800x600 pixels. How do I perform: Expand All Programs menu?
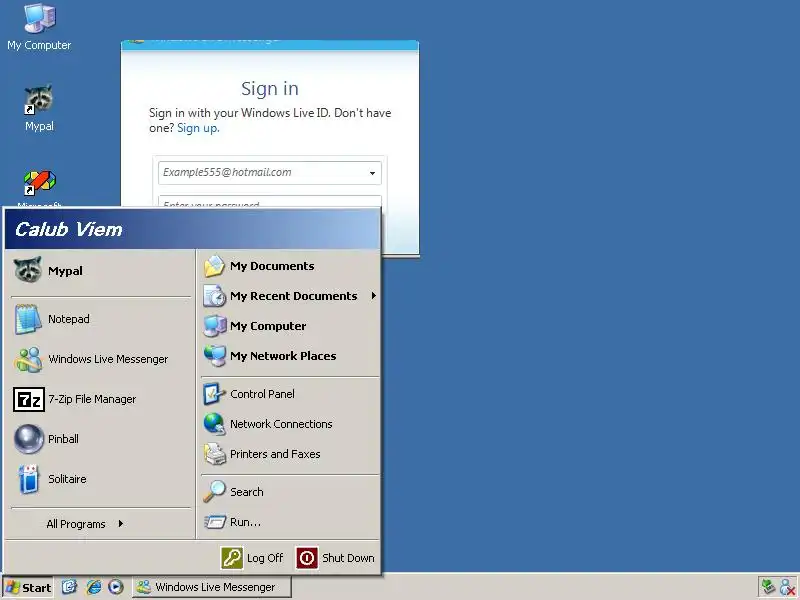tap(85, 524)
